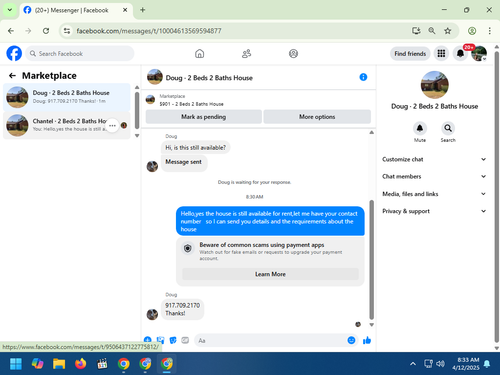Click the 'Message sent' bubble
500x375 pixels.
184,162
